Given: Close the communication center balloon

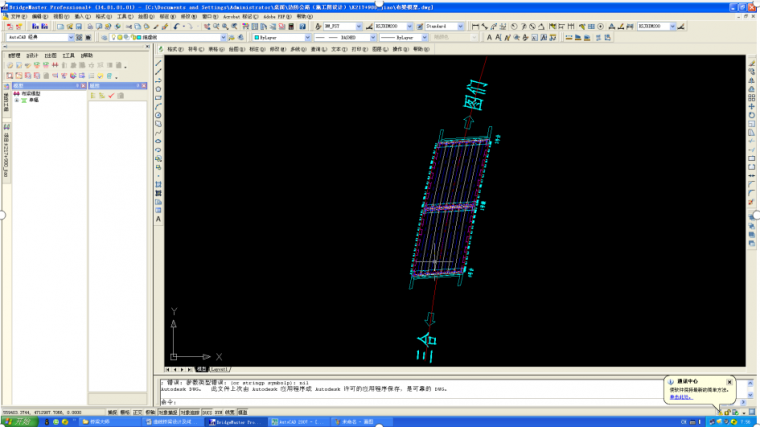Looking at the screenshot, I should [729, 382].
